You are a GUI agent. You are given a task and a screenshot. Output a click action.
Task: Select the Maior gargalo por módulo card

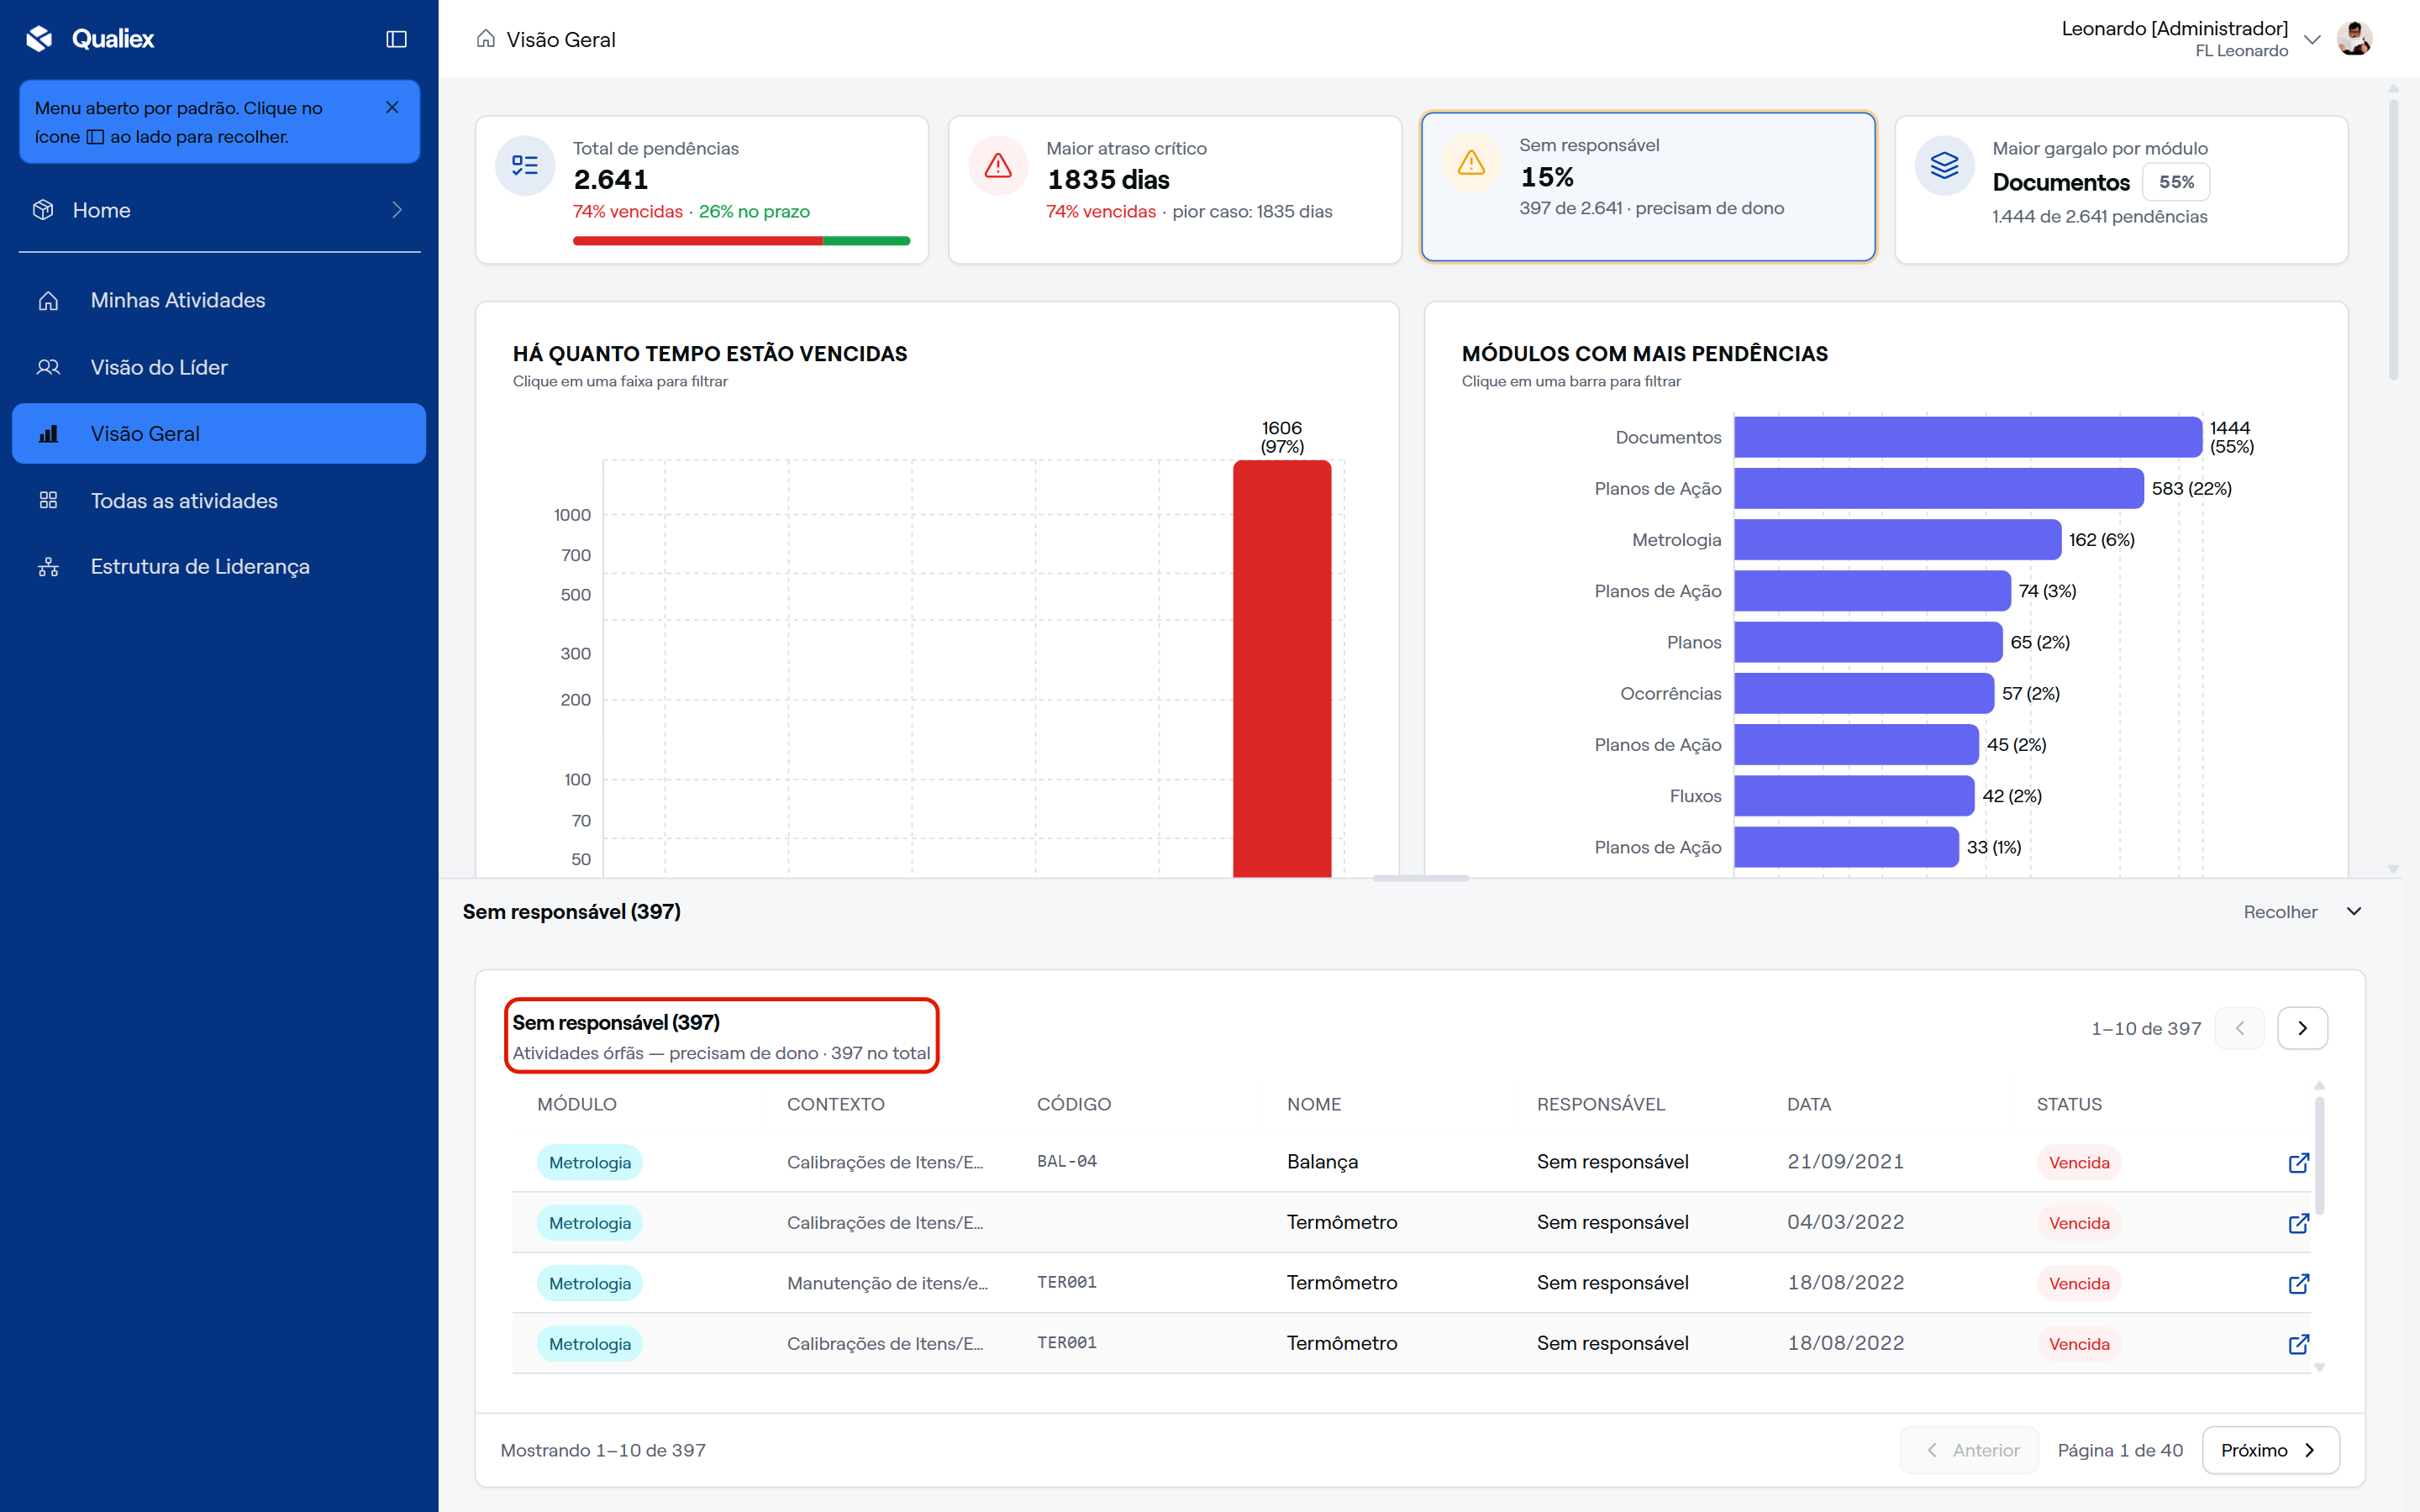(2121, 190)
